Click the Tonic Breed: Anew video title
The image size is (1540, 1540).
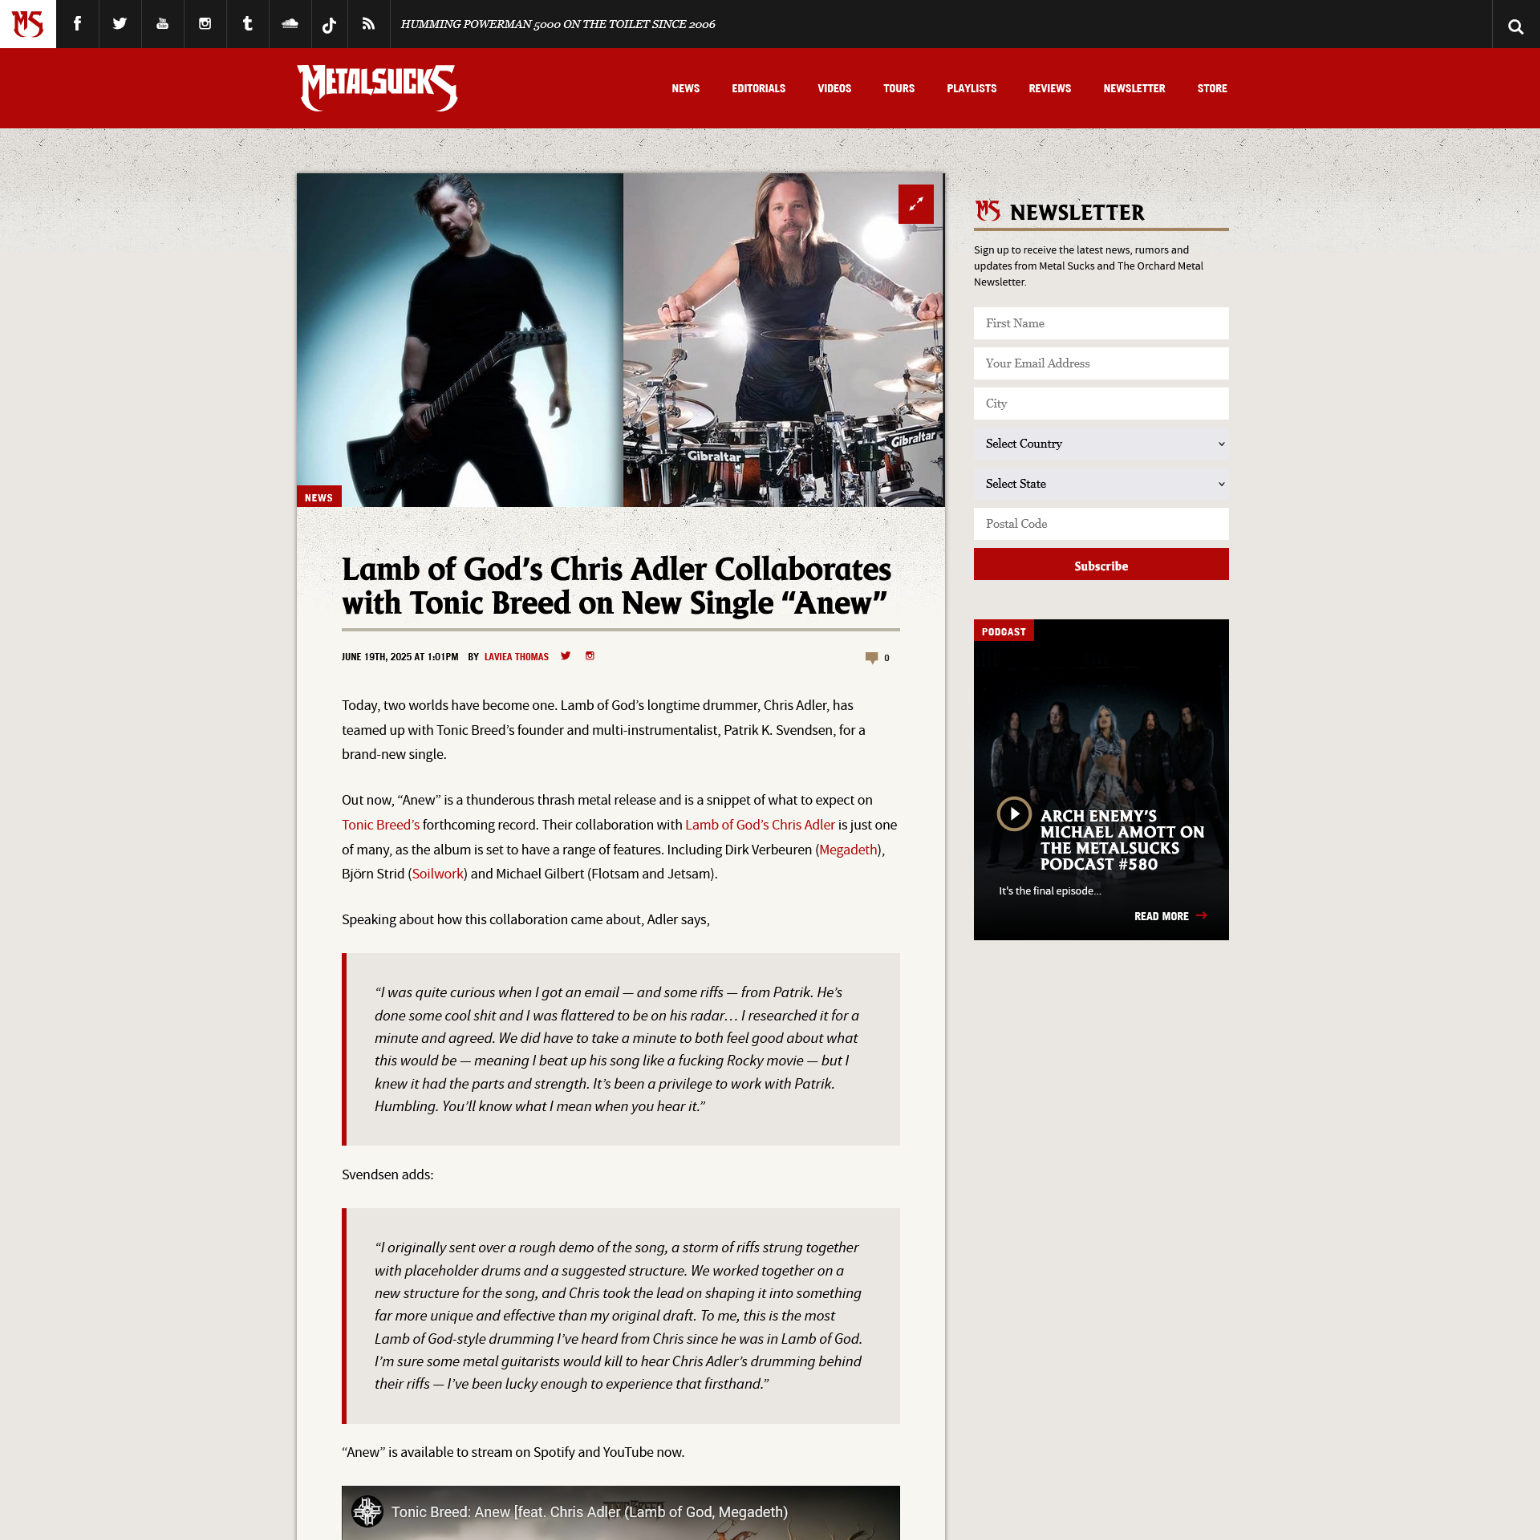click(x=590, y=1512)
